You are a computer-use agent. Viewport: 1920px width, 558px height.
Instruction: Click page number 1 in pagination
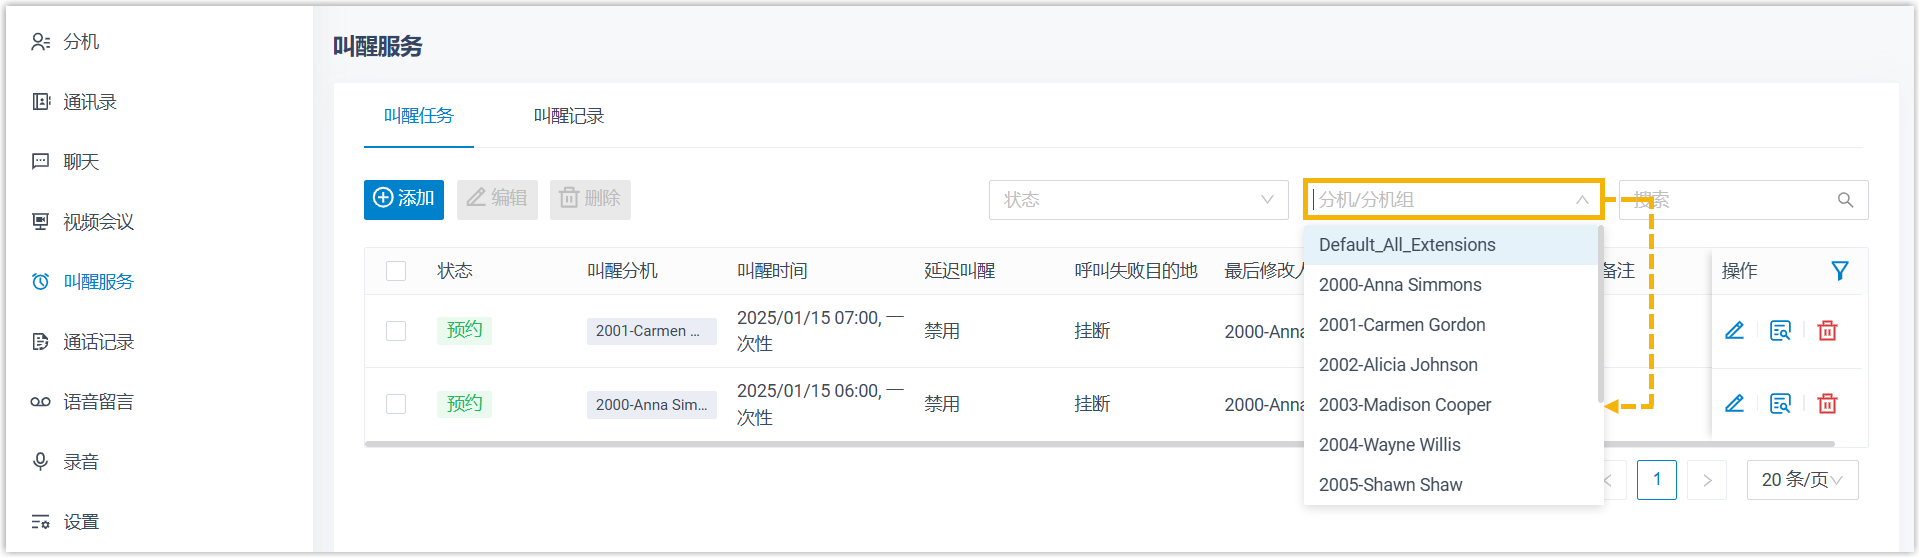pos(1656,480)
